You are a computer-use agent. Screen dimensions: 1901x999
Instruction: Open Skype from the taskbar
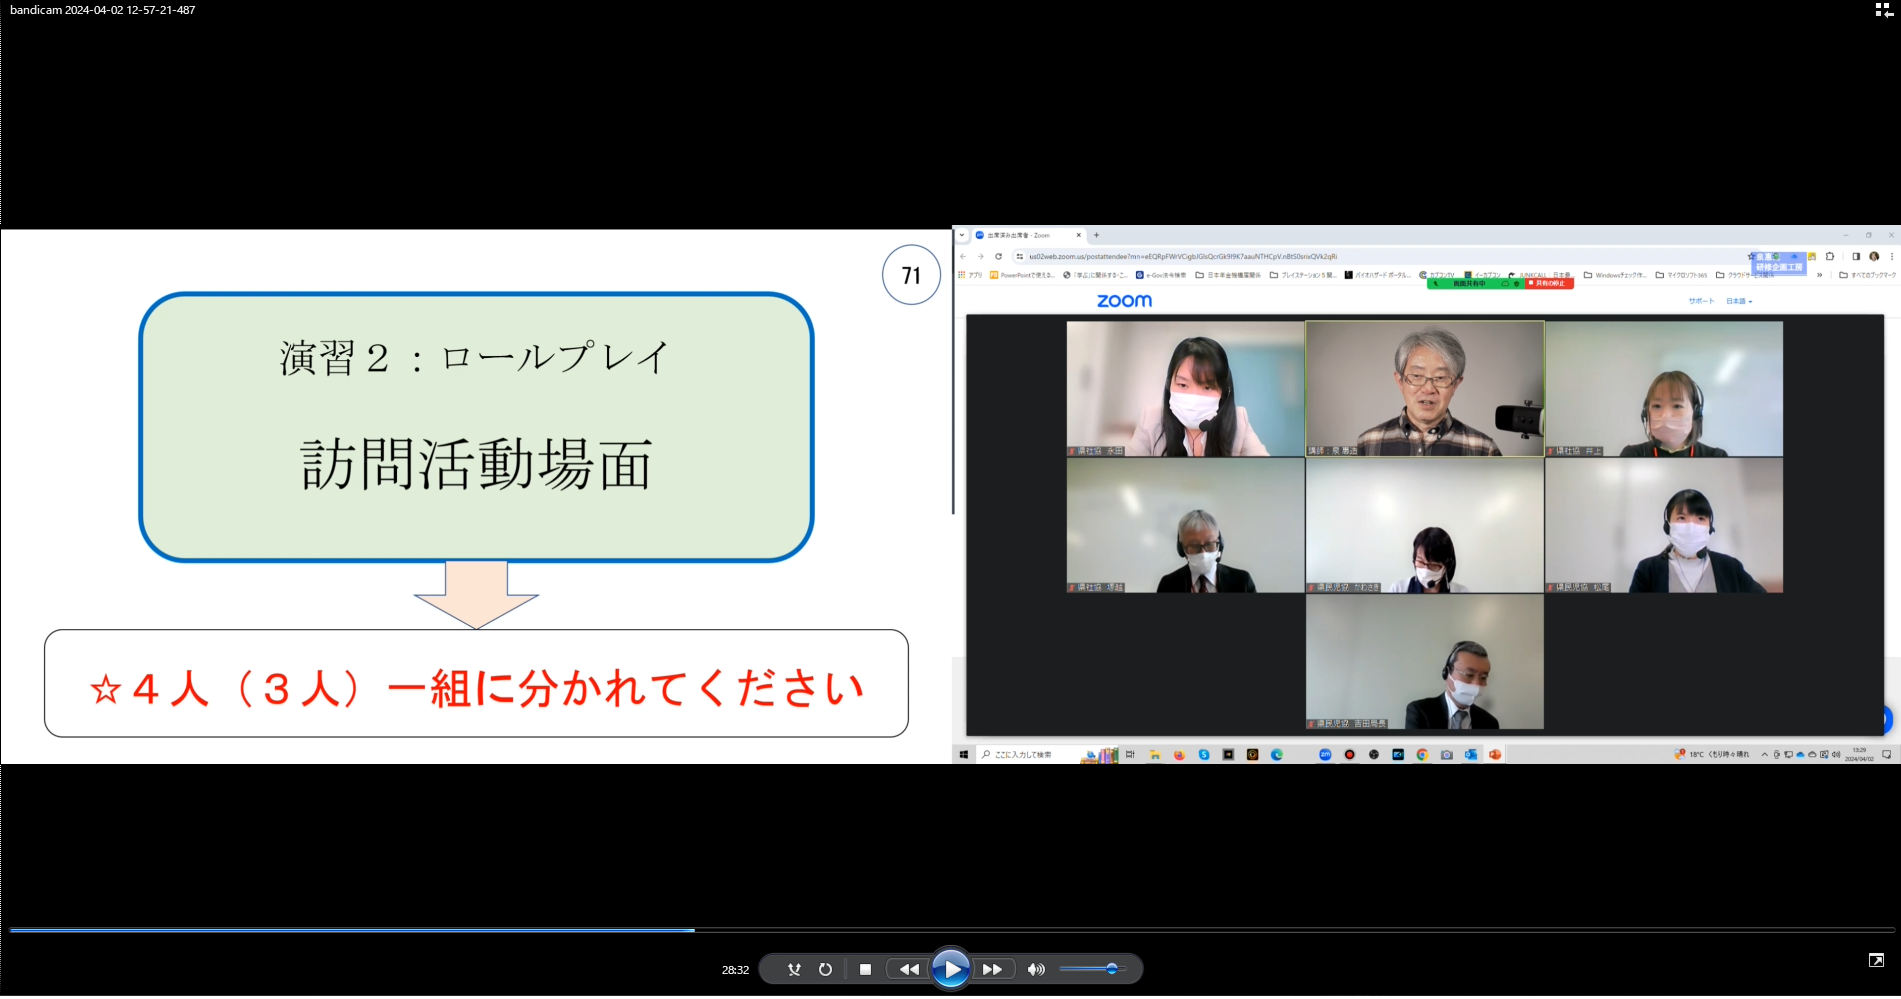[x=1204, y=754]
